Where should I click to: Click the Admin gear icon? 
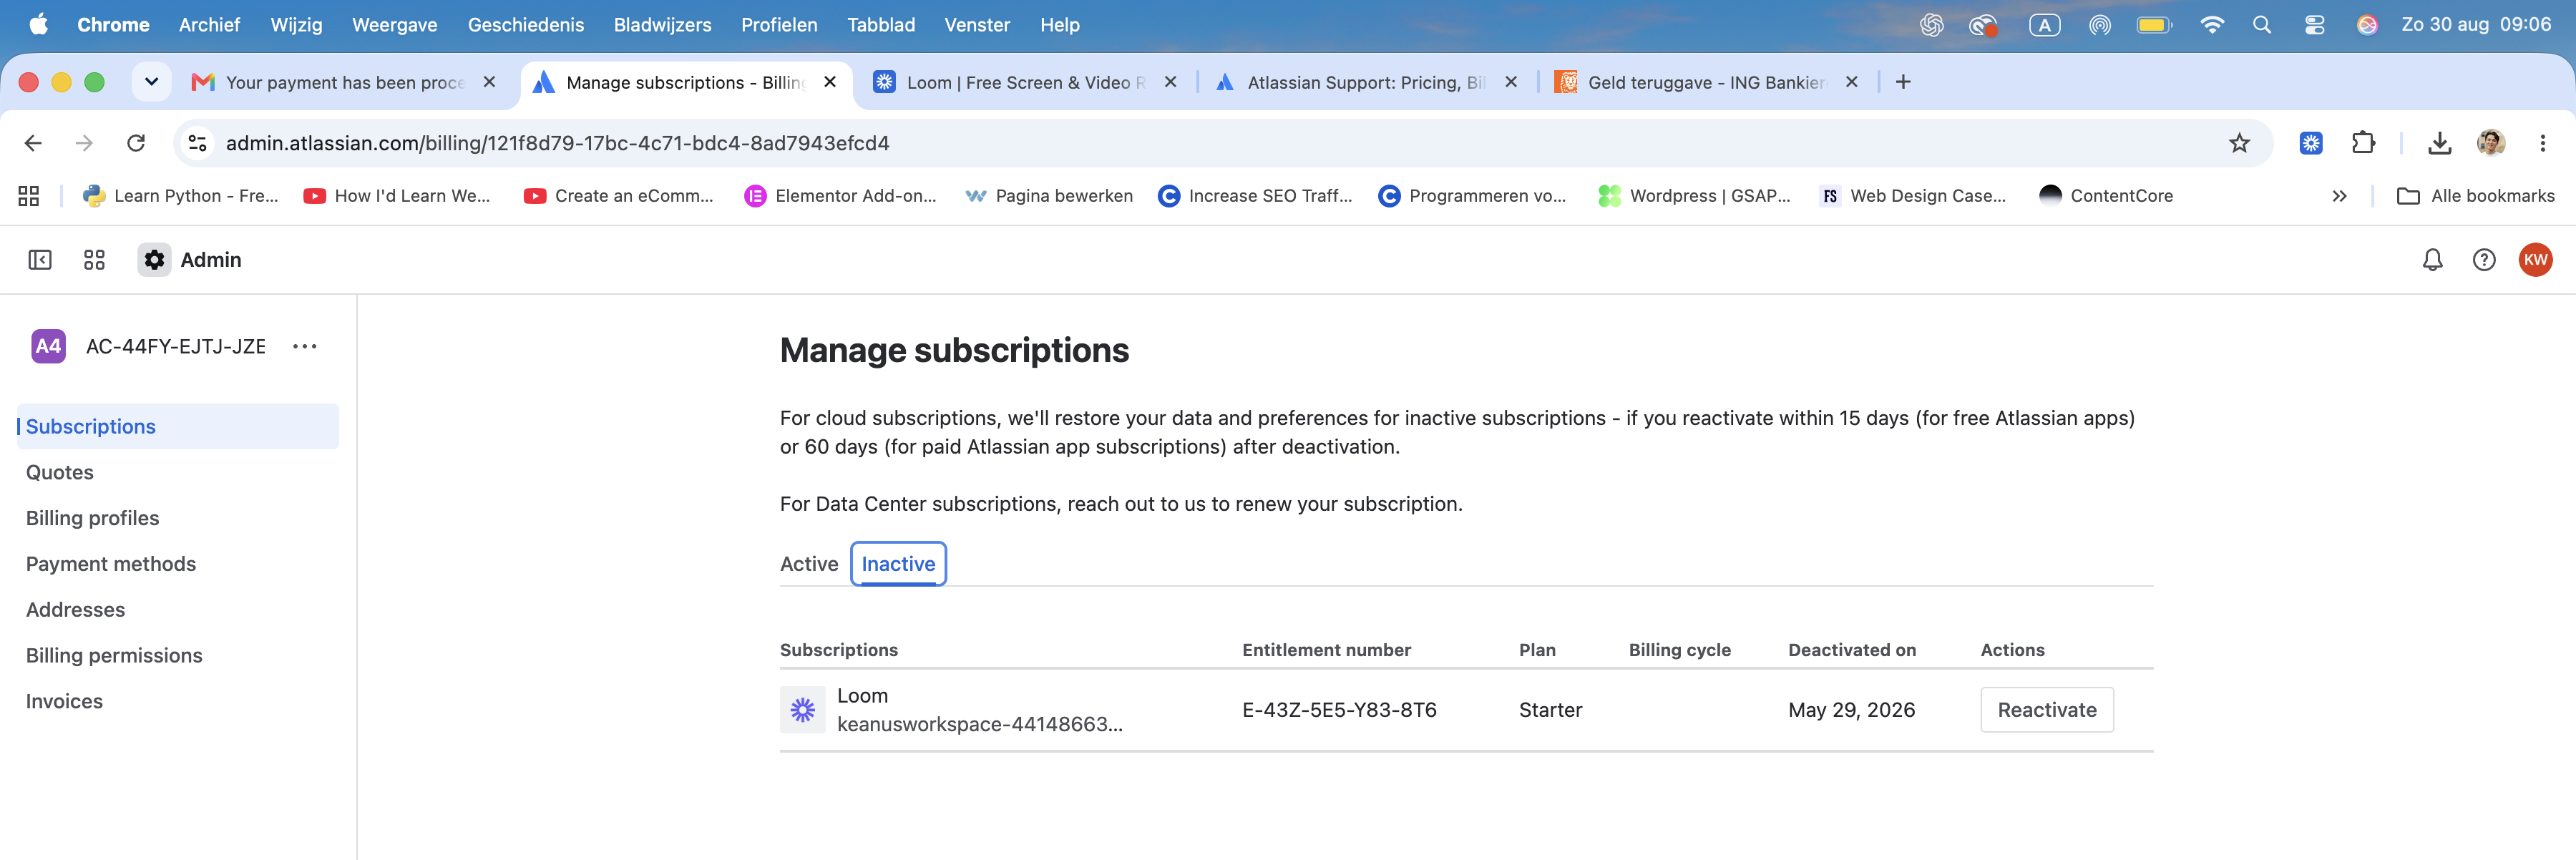point(154,260)
